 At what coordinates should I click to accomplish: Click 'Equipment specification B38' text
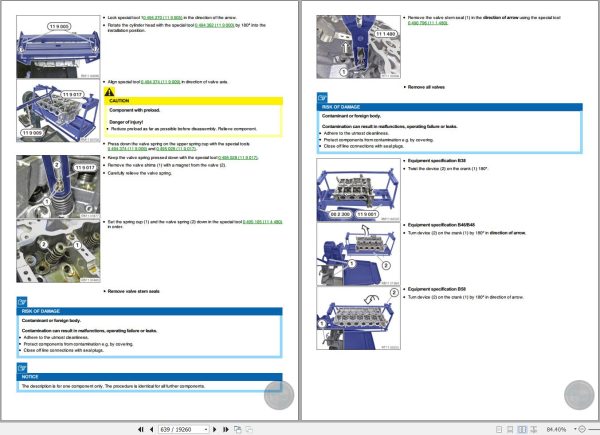[x=437, y=161]
